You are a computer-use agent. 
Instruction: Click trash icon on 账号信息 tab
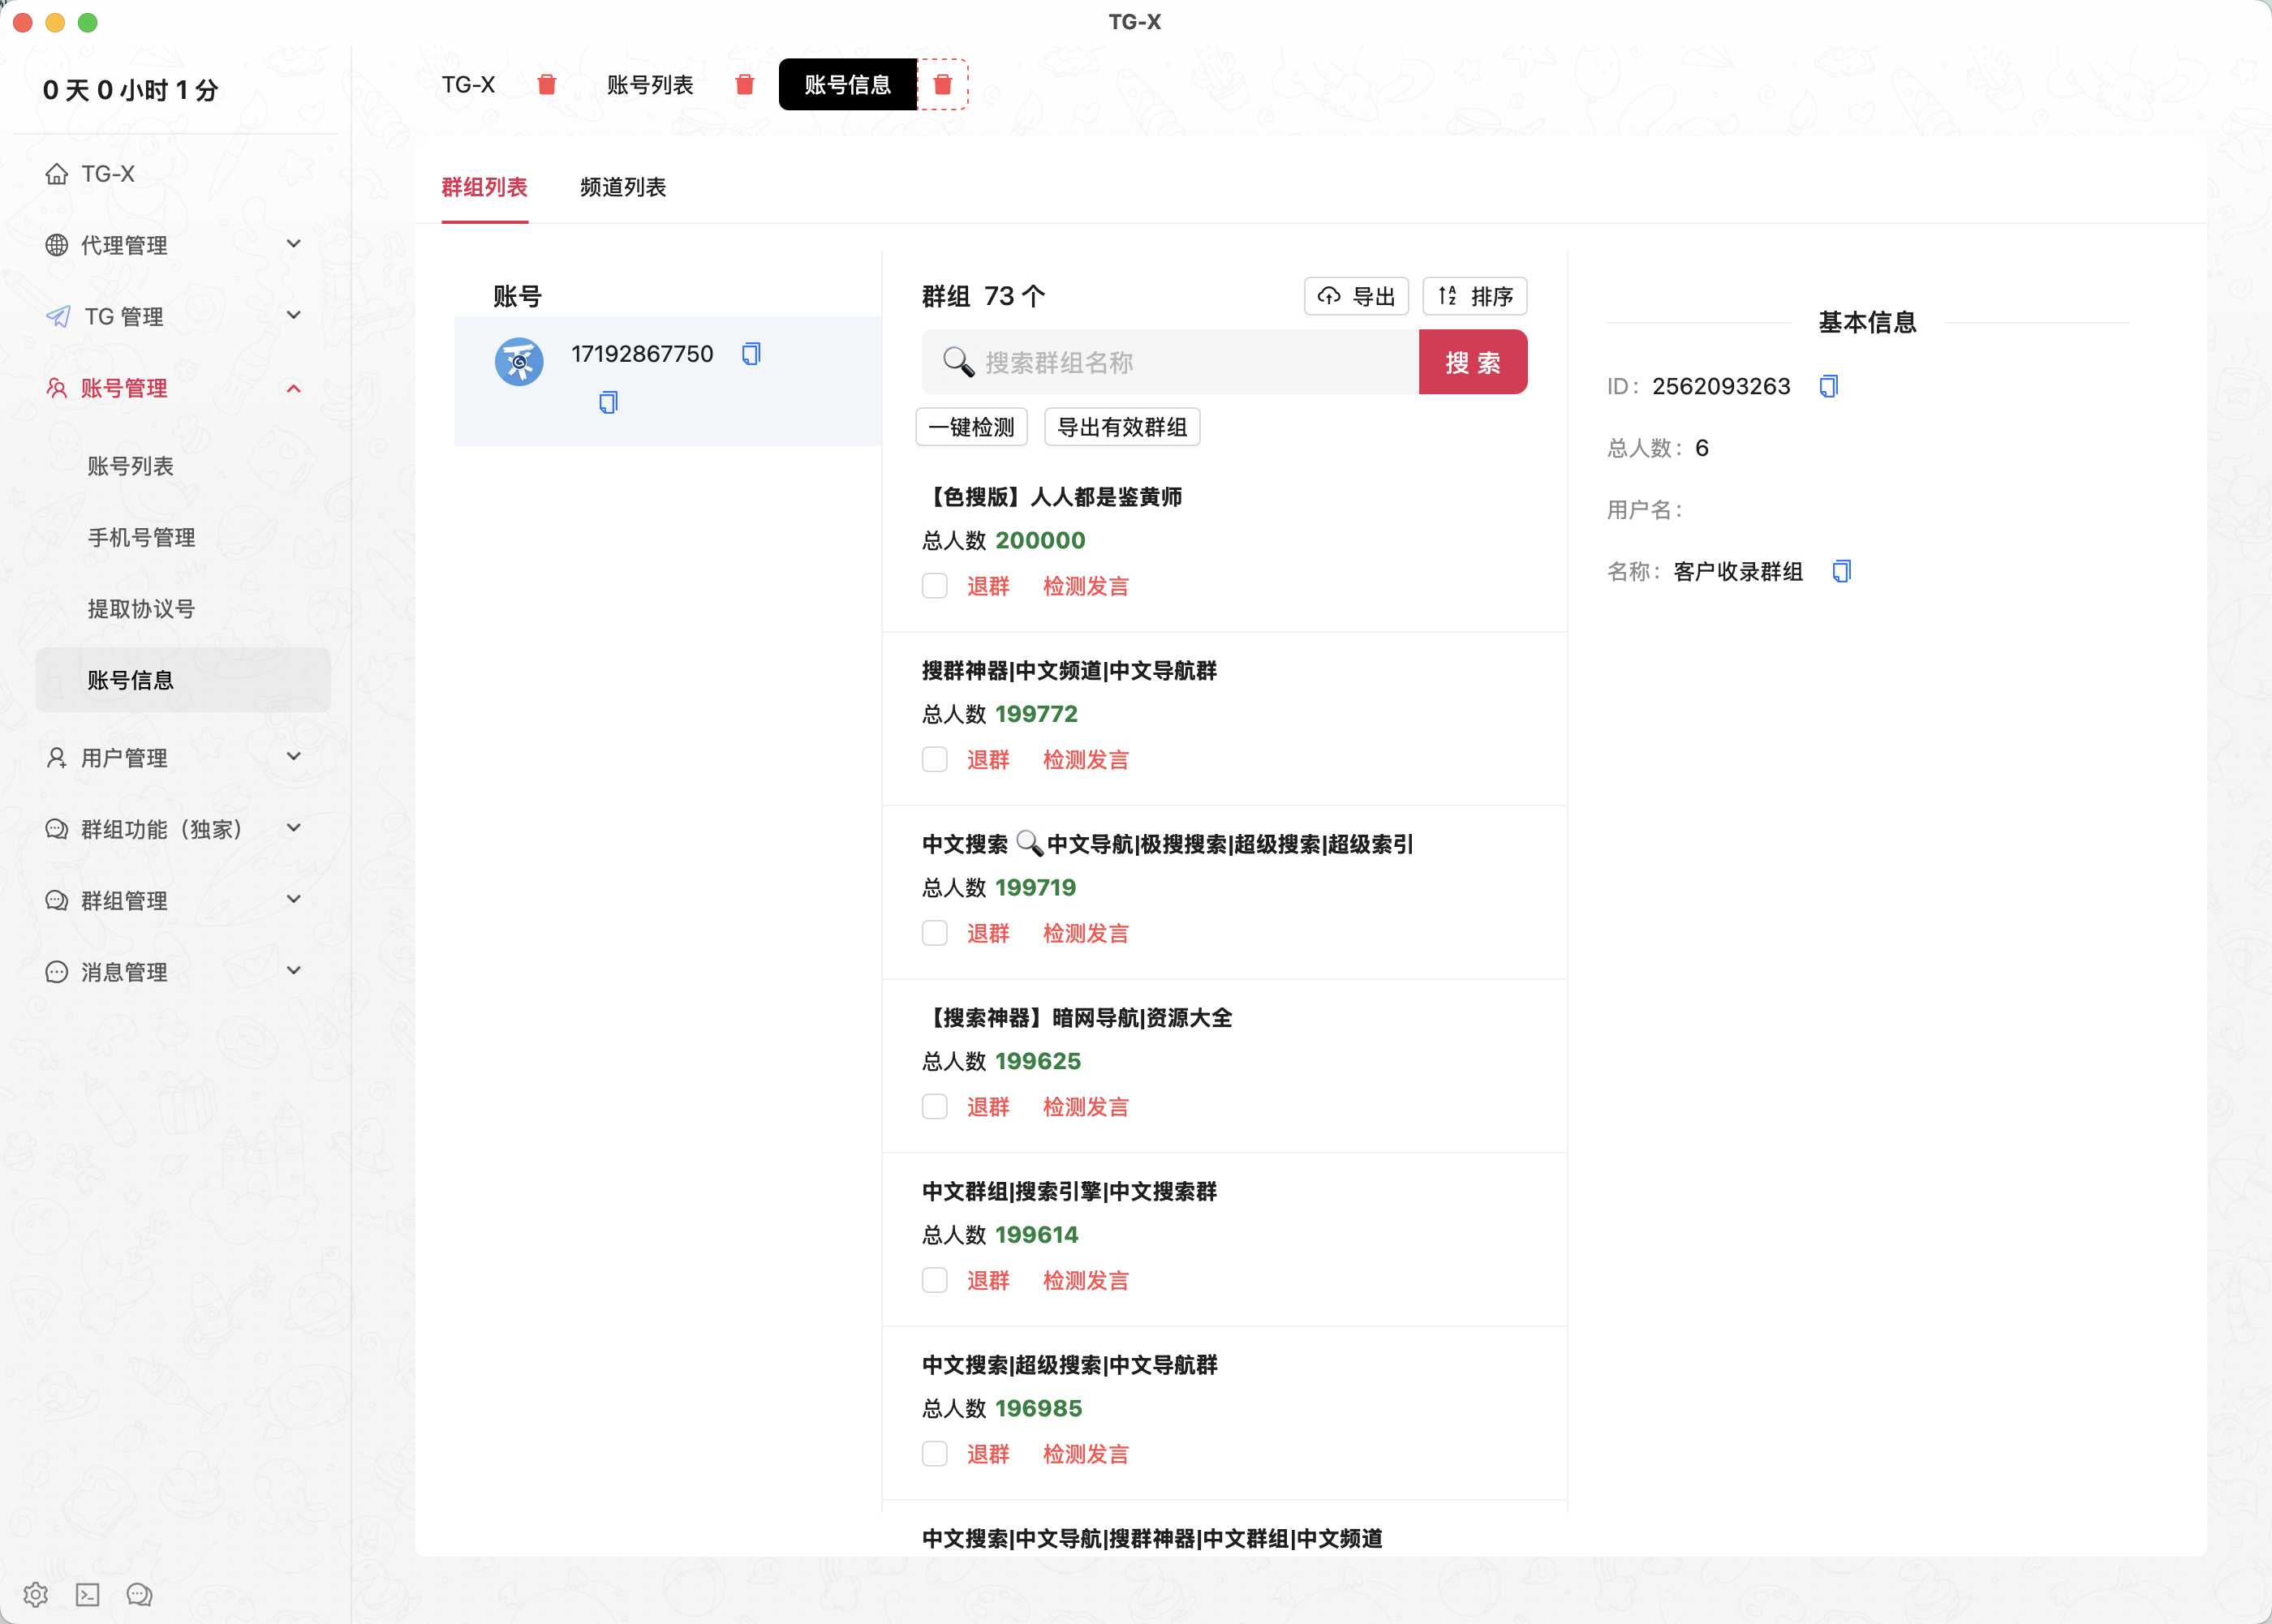coord(942,85)
